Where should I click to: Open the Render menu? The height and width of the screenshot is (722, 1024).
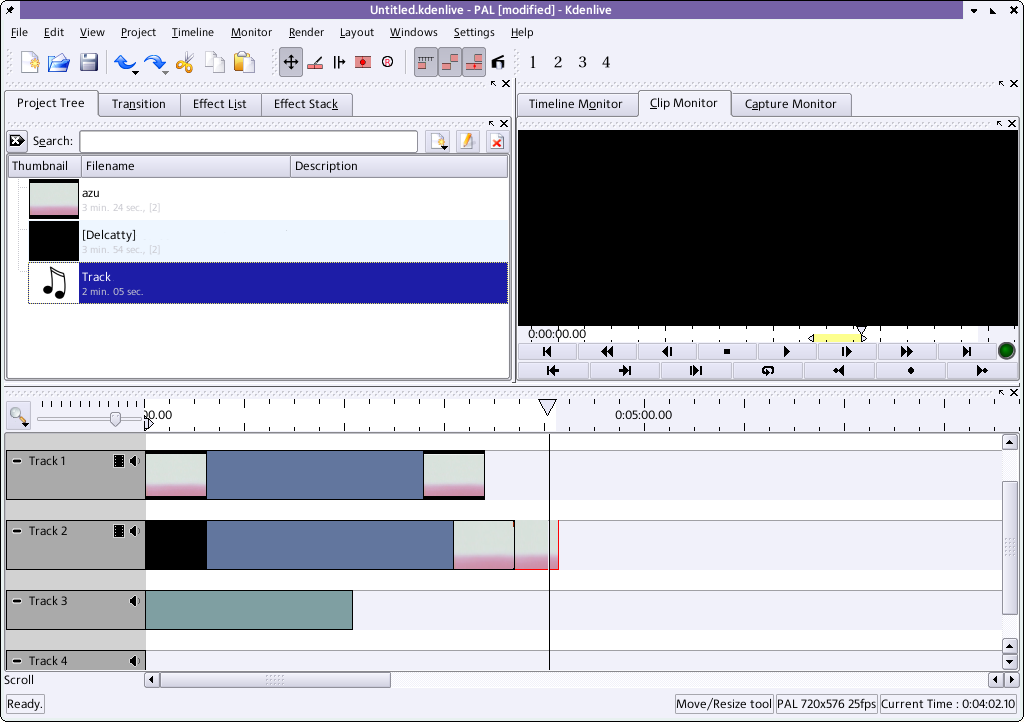306,32
